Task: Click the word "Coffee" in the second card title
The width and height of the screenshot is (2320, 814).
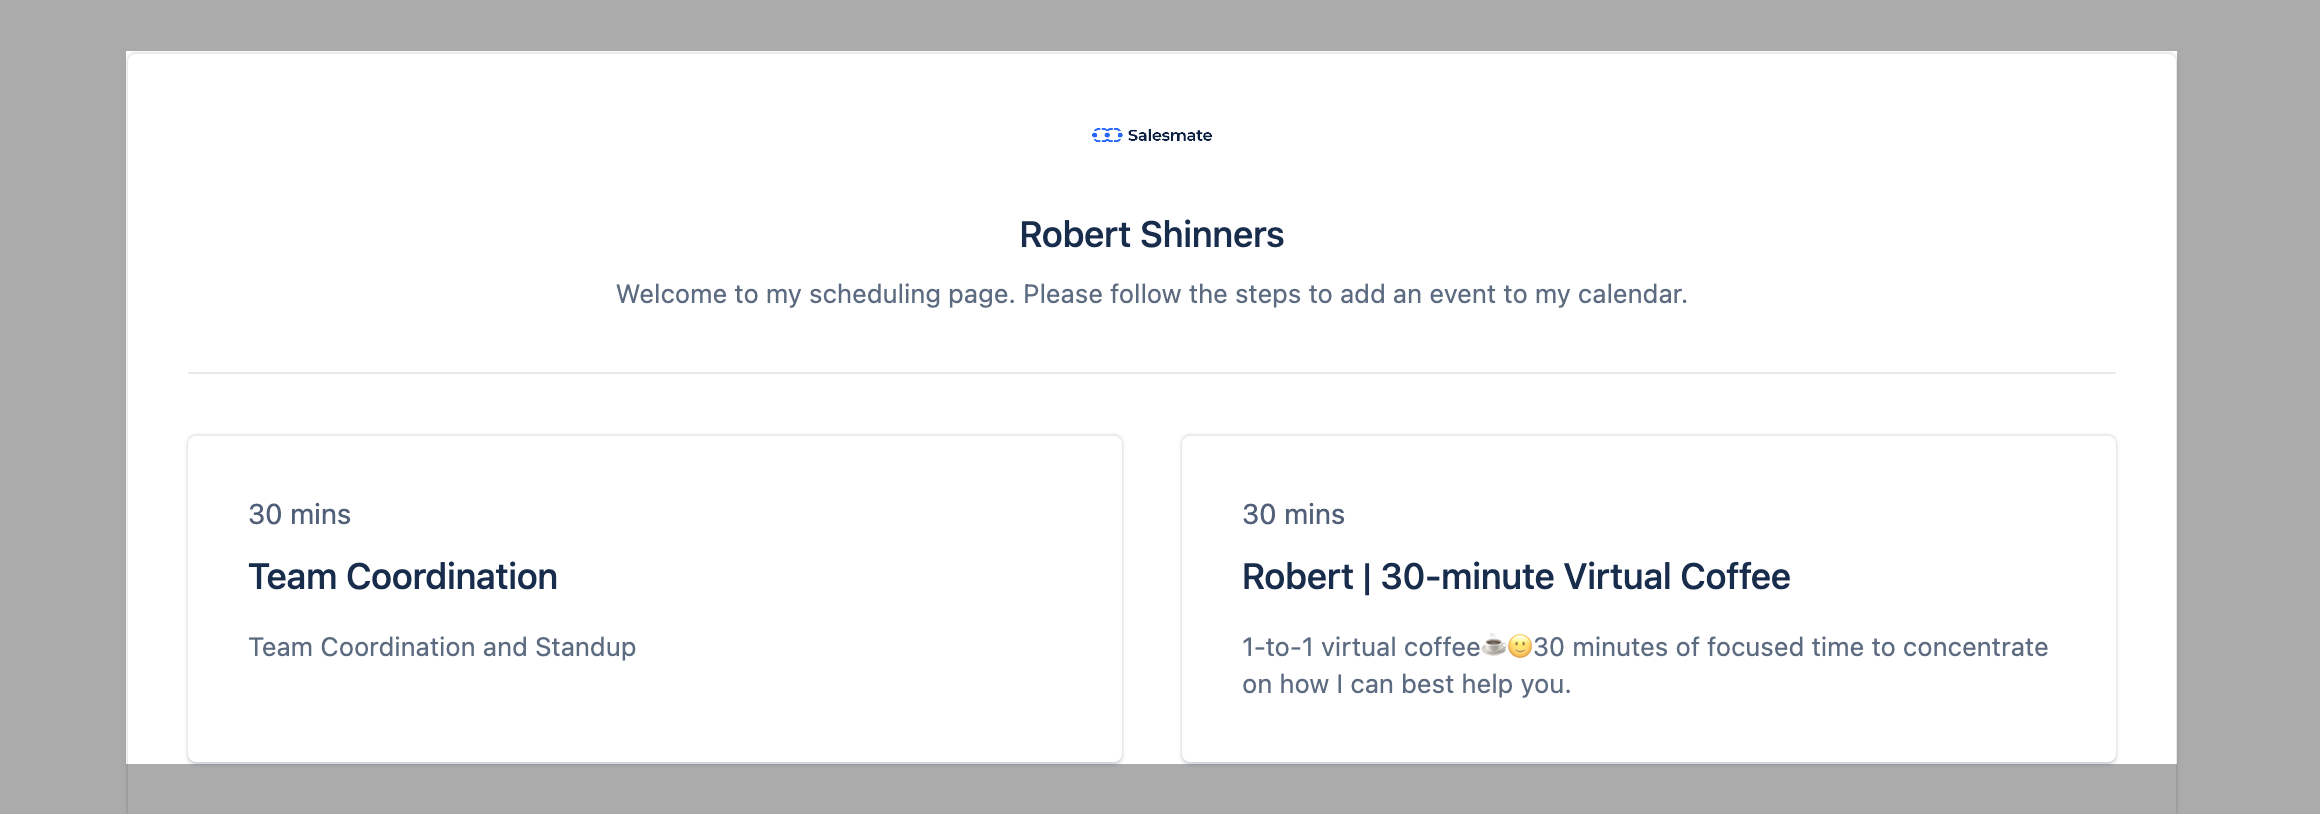Action: [x=1735, y=577]
